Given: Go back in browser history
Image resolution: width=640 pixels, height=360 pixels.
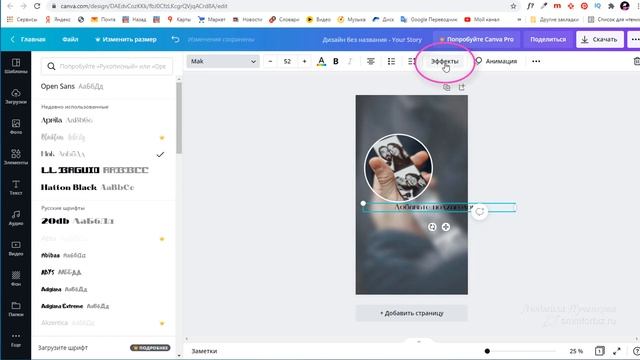Looking at the screenshot, I should [x=10, y=6].
